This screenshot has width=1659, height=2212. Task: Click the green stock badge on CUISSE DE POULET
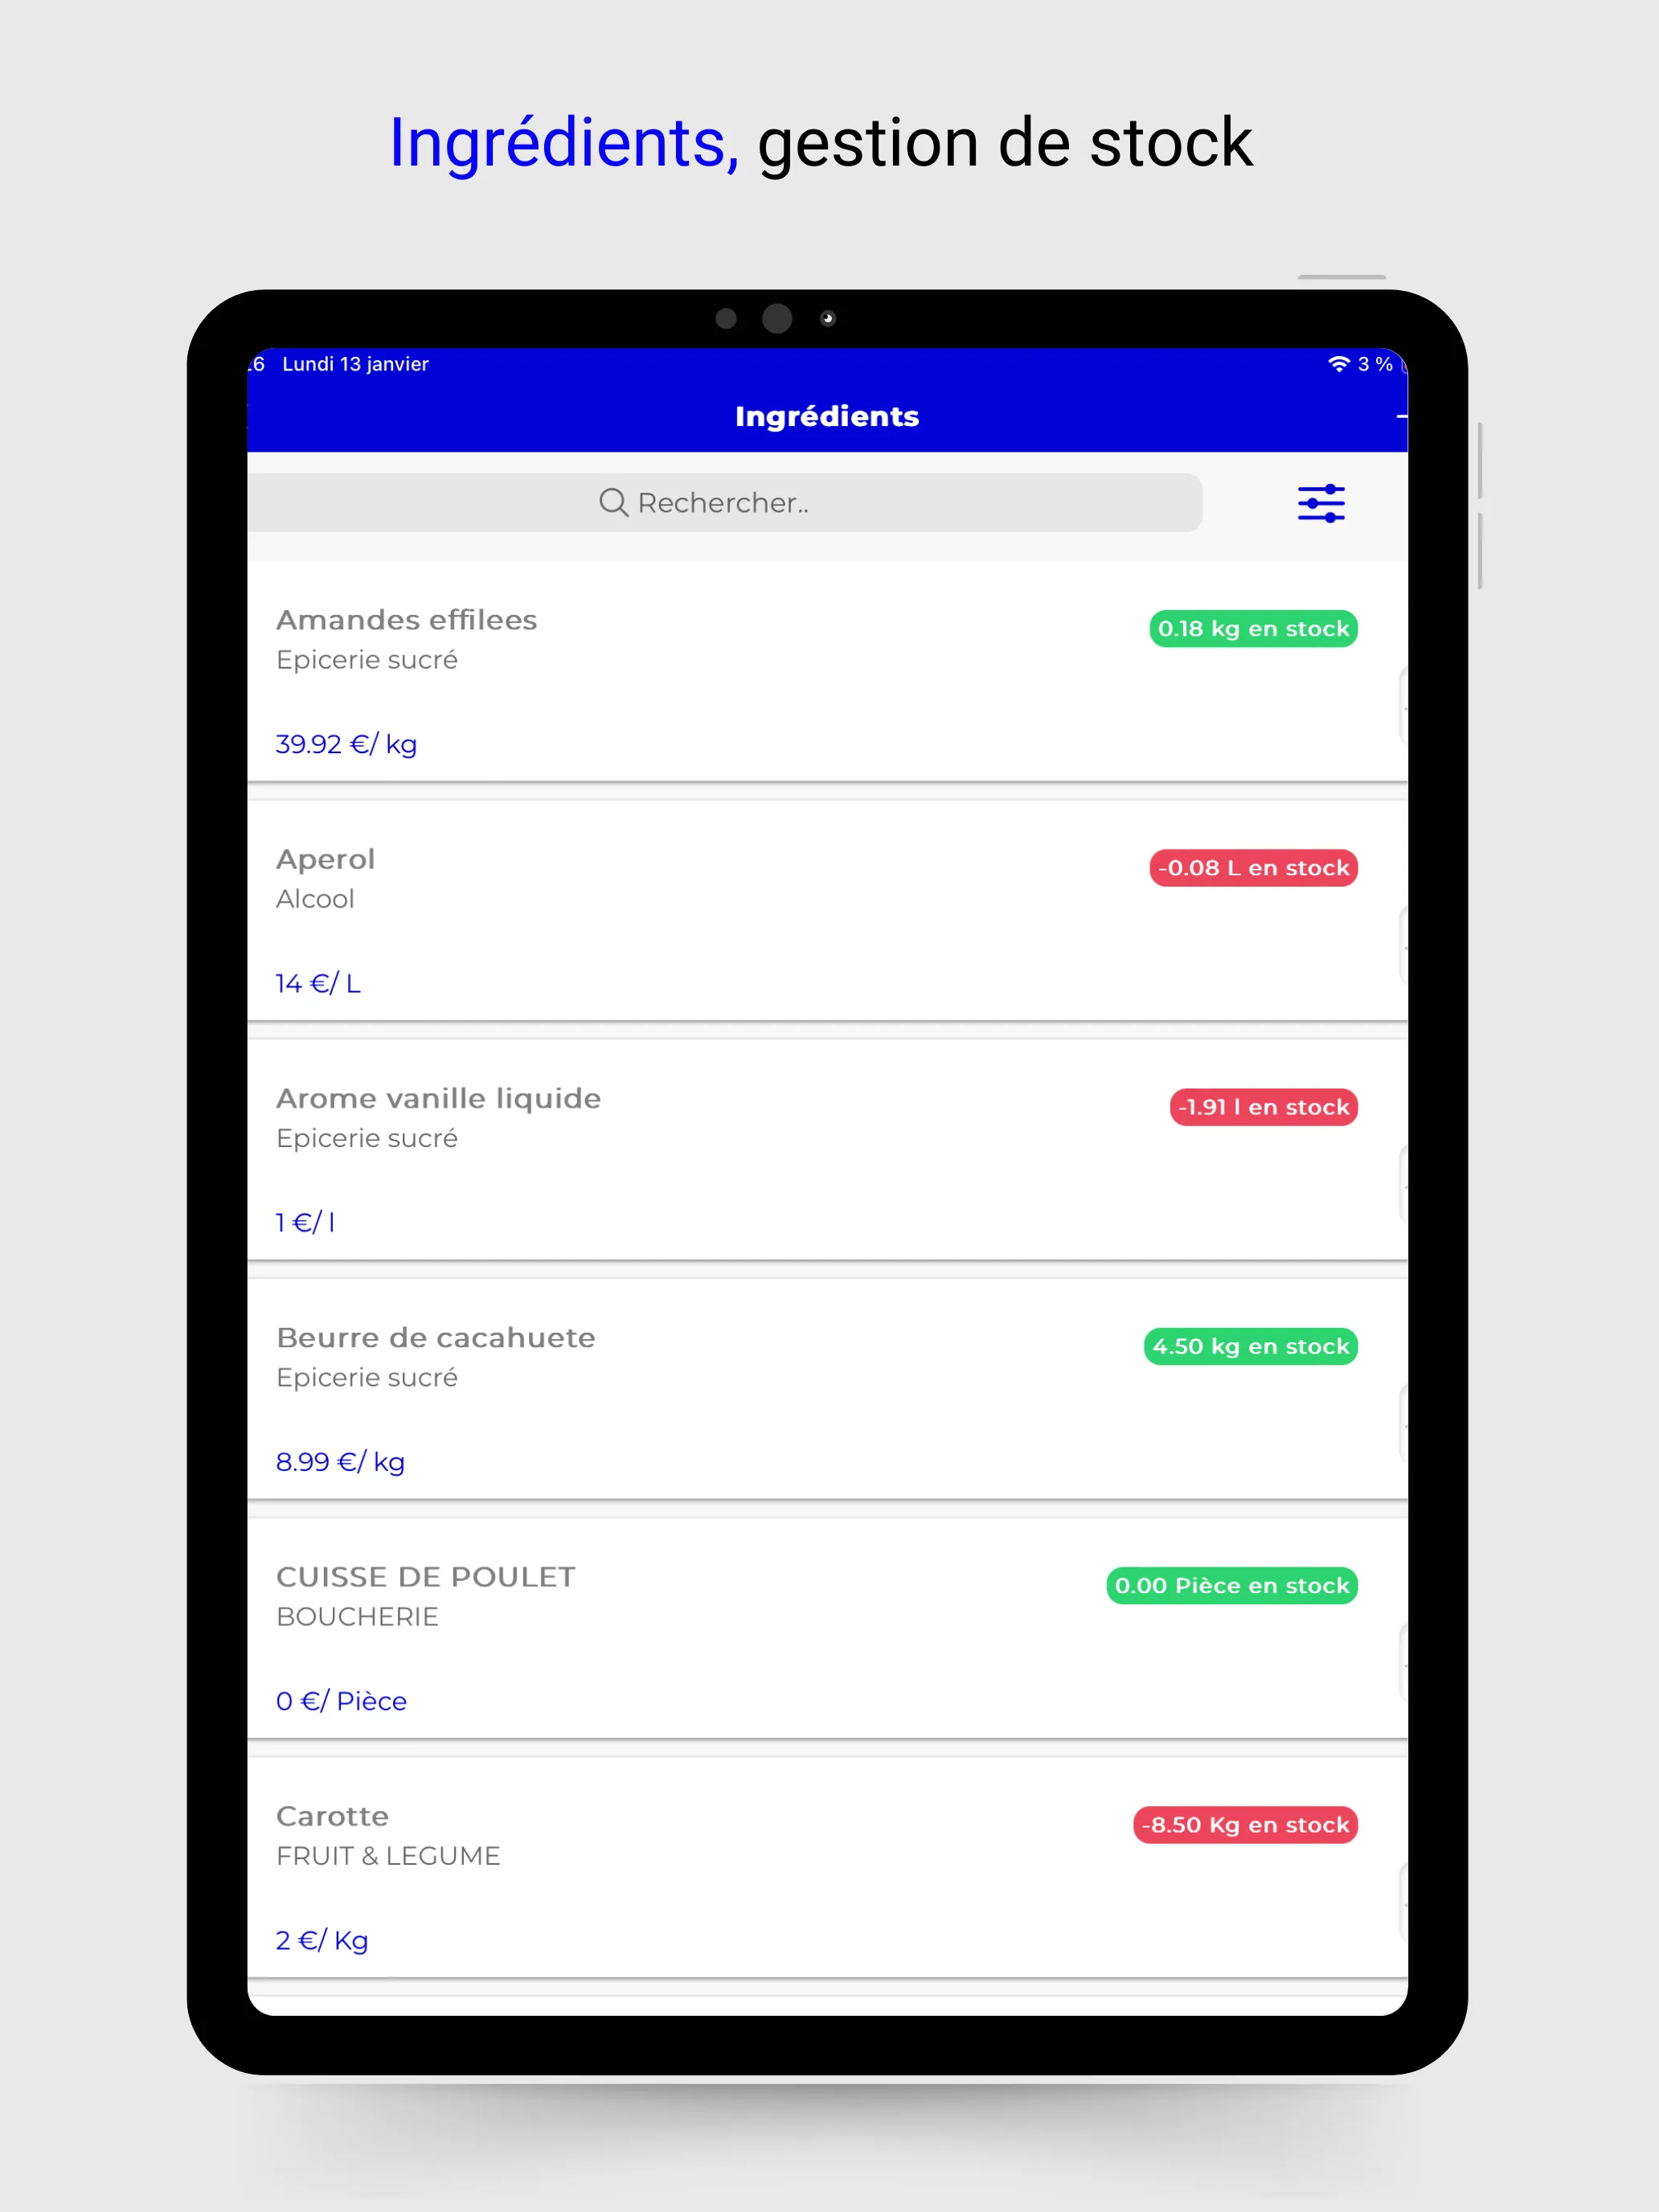(x=1231, y=1585)
